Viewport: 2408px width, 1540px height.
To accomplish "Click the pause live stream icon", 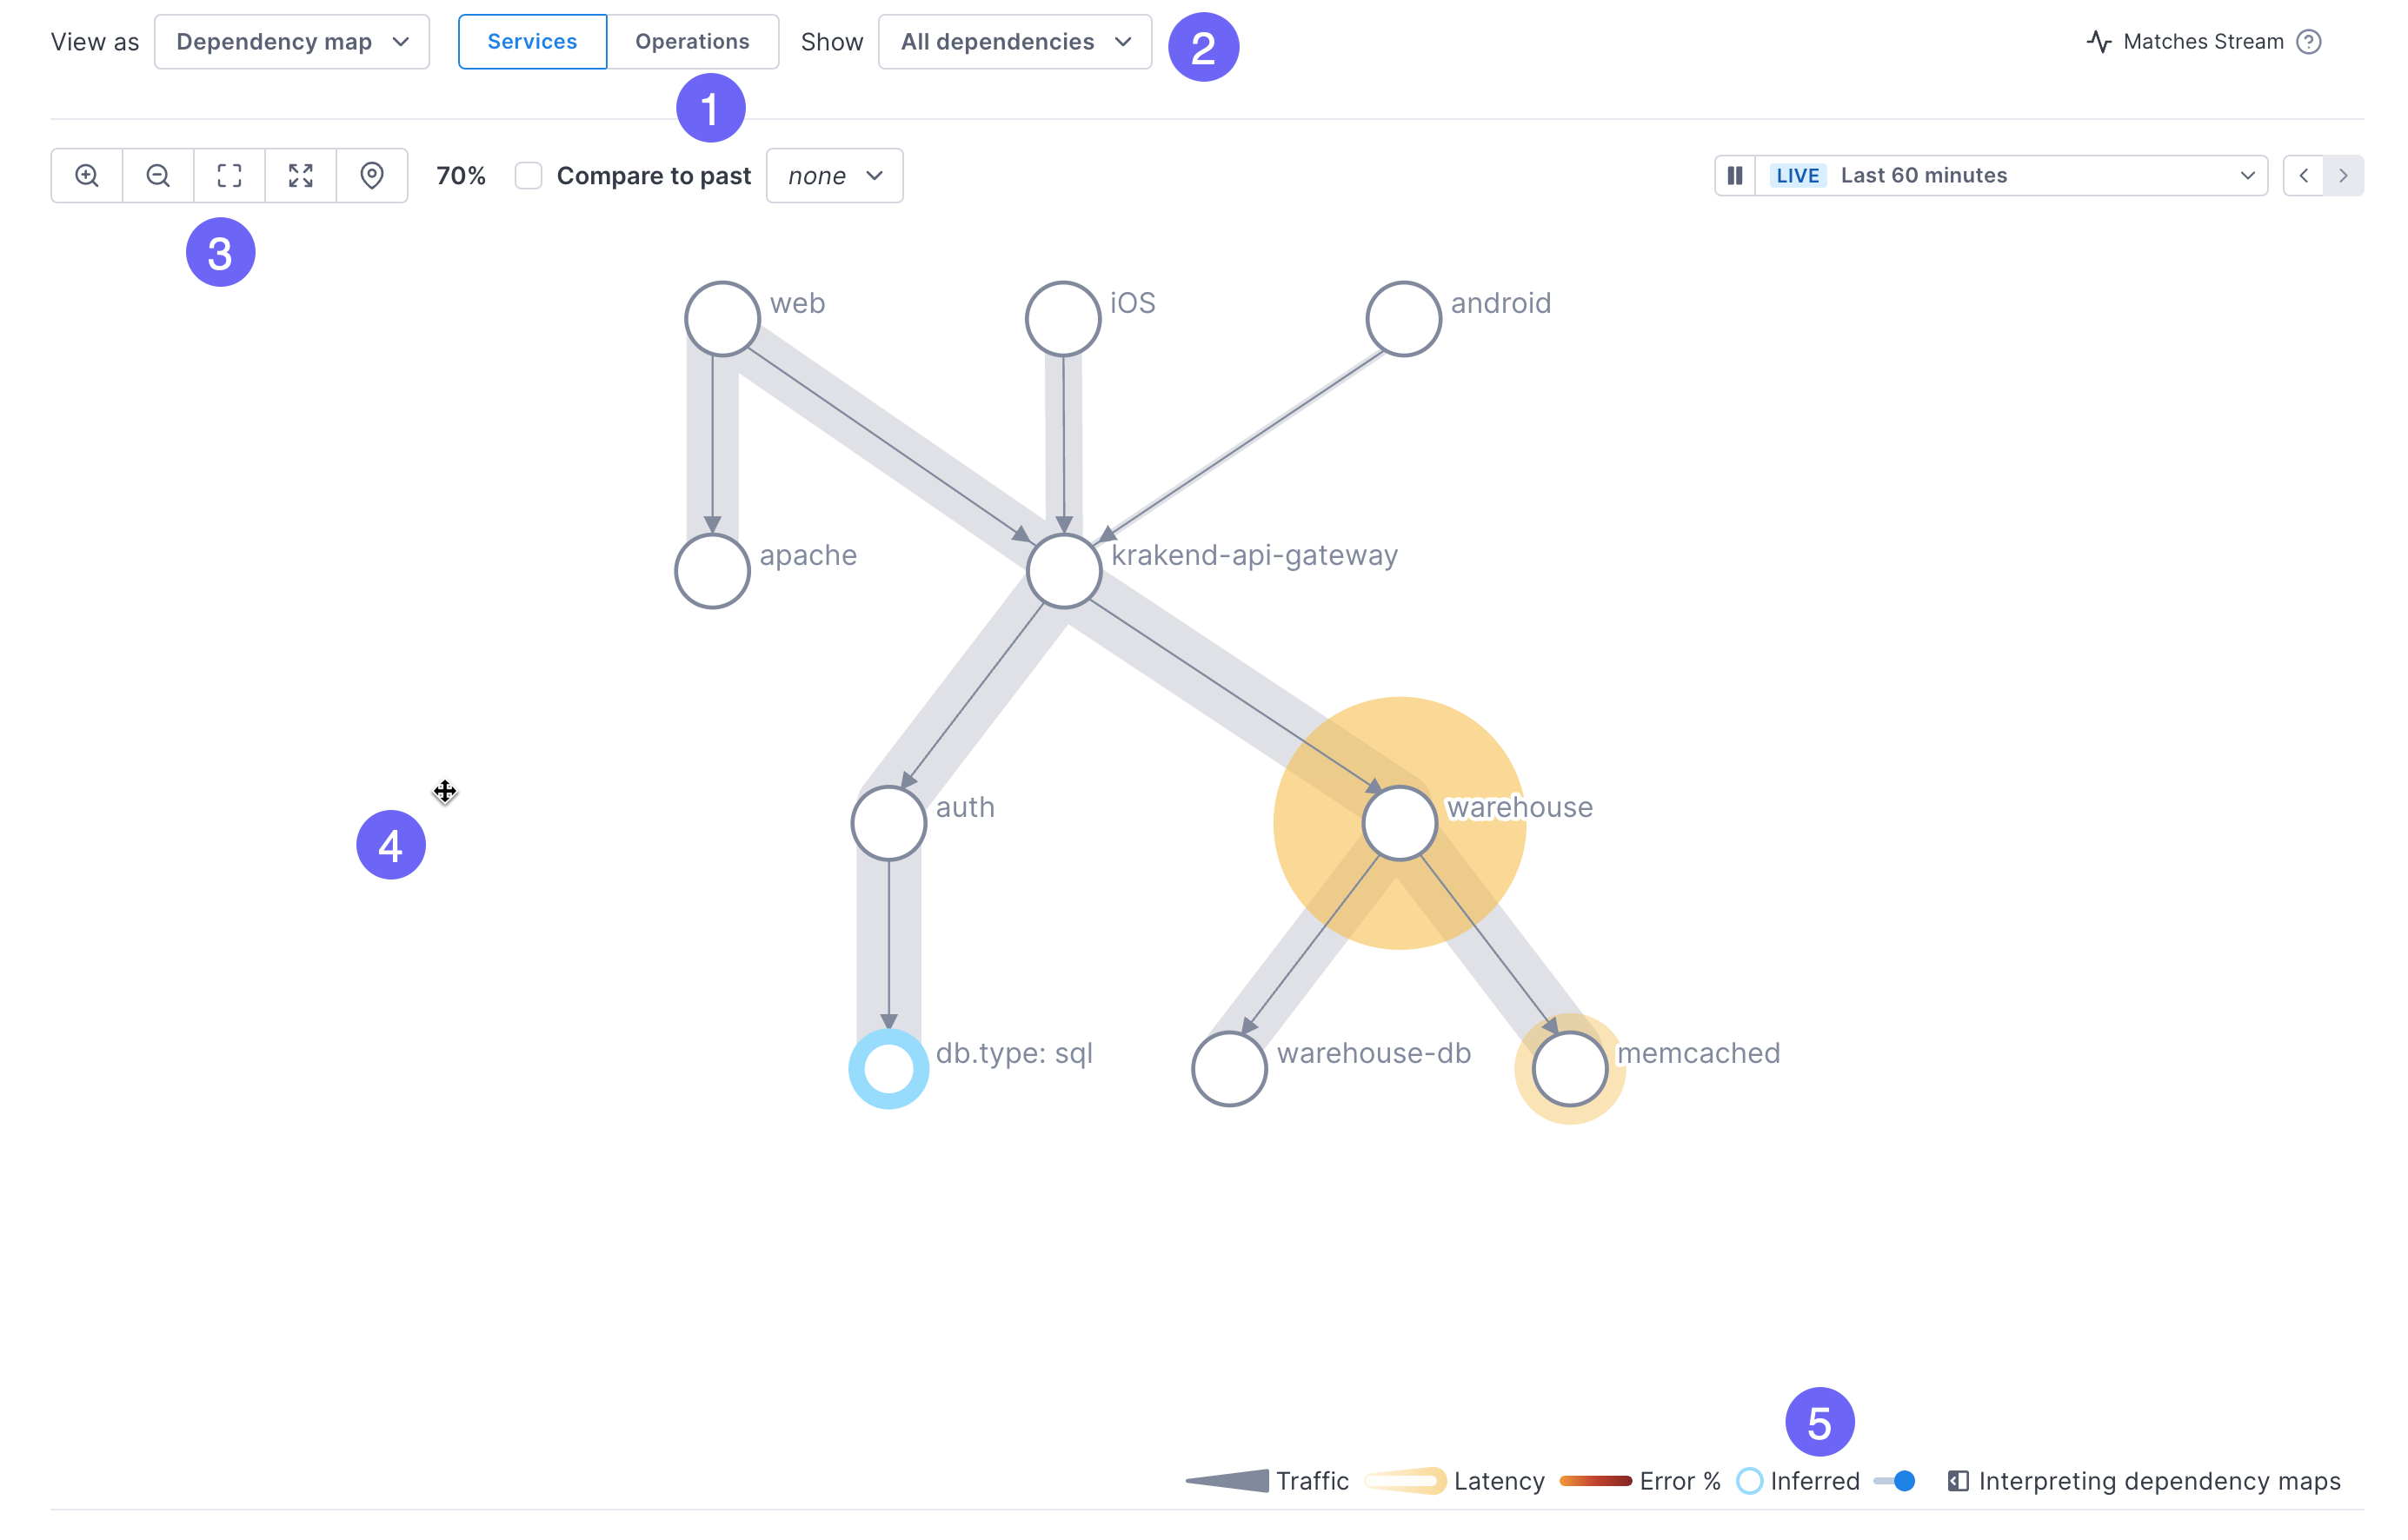I will point(1736,174).
